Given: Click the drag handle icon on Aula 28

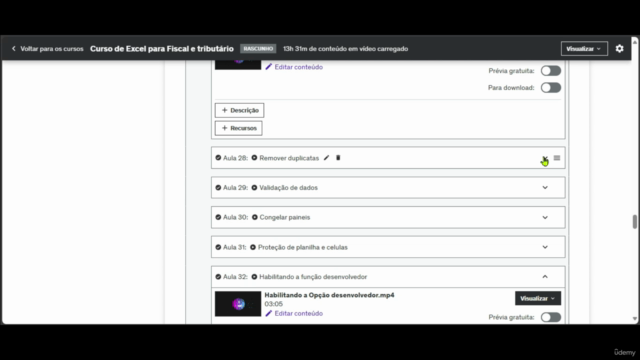Looking at the screenshot, I should point(557,158).
